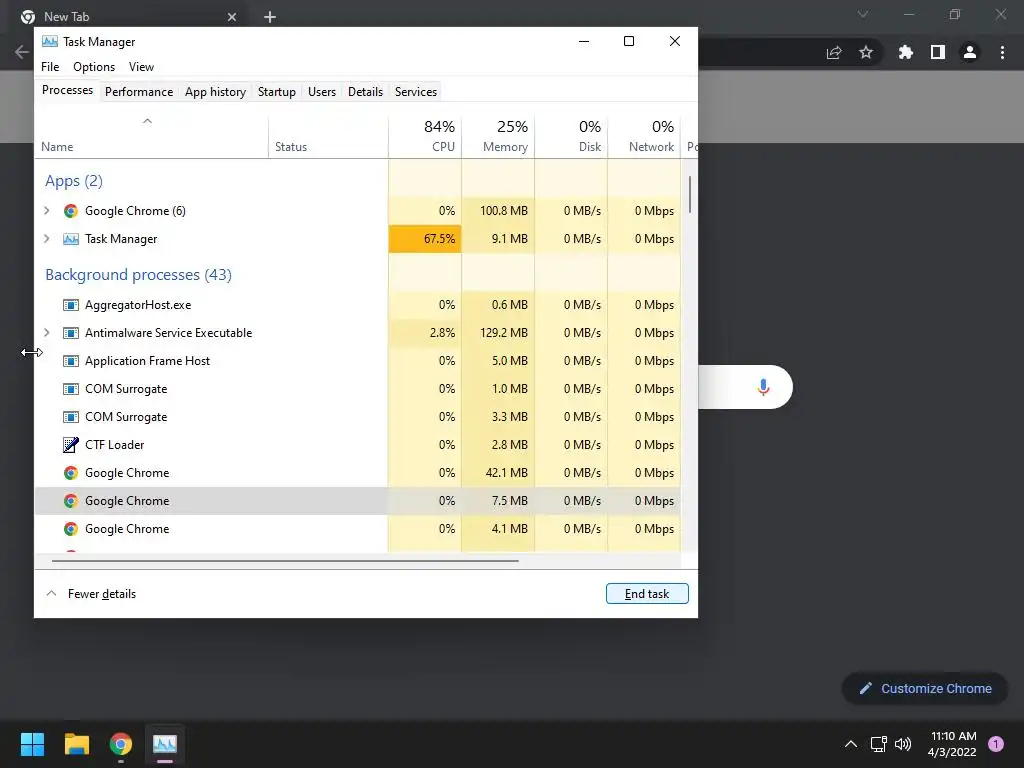Switch to the Startup tab
This screenshot has width=1024, height=768.
tap(277, 91)
